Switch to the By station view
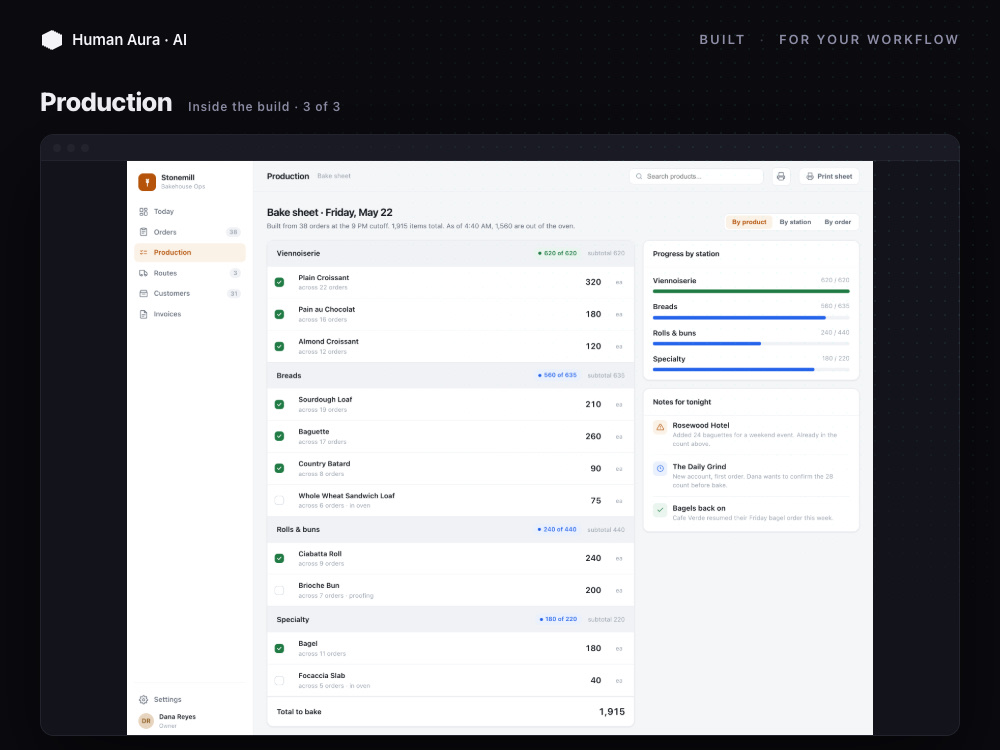Viewport: 1000px width, 750px height. pos(795,222)
